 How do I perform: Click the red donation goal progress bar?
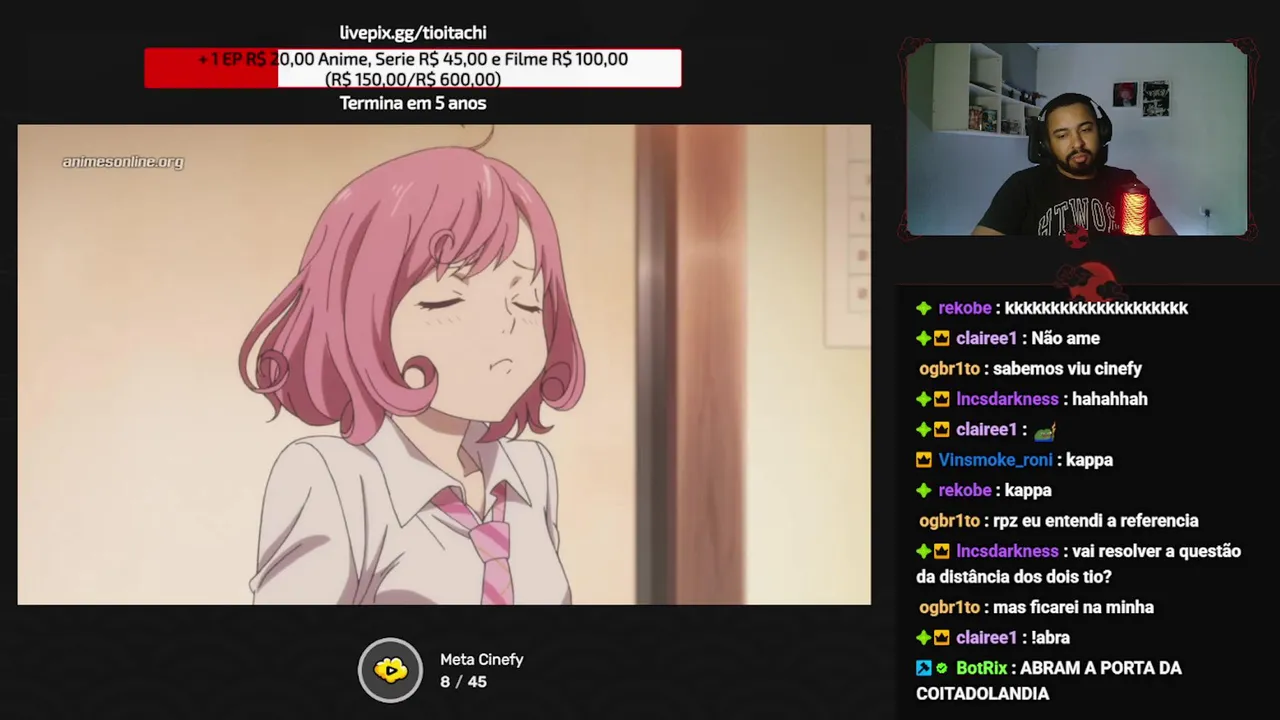413,68
